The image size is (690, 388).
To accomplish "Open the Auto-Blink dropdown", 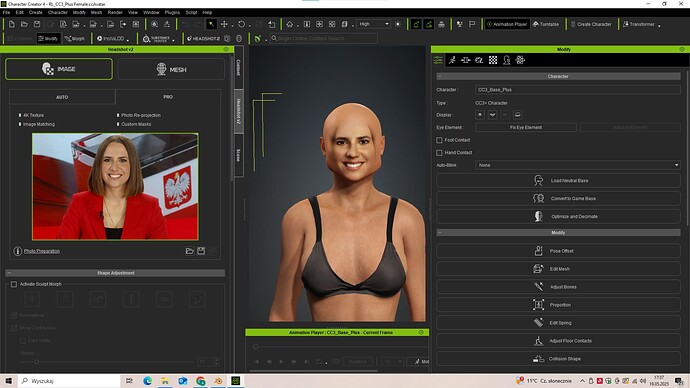I will pos(578,165).
